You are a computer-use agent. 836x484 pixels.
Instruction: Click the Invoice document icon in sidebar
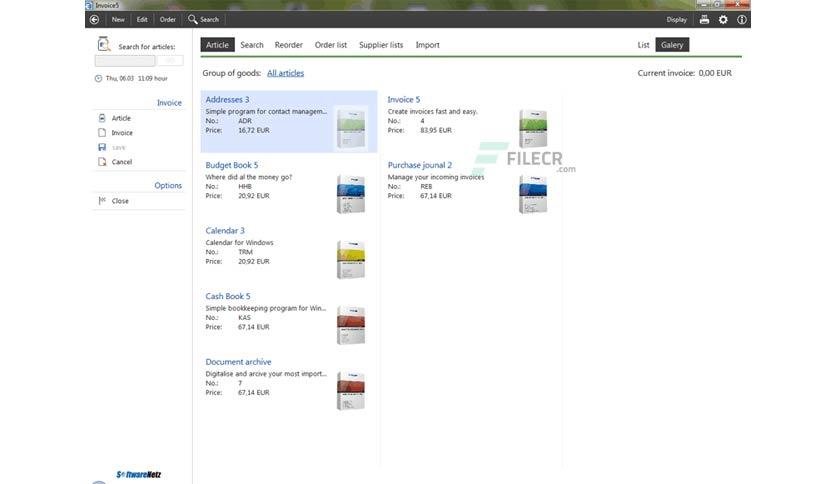click(x=102, y=132)
